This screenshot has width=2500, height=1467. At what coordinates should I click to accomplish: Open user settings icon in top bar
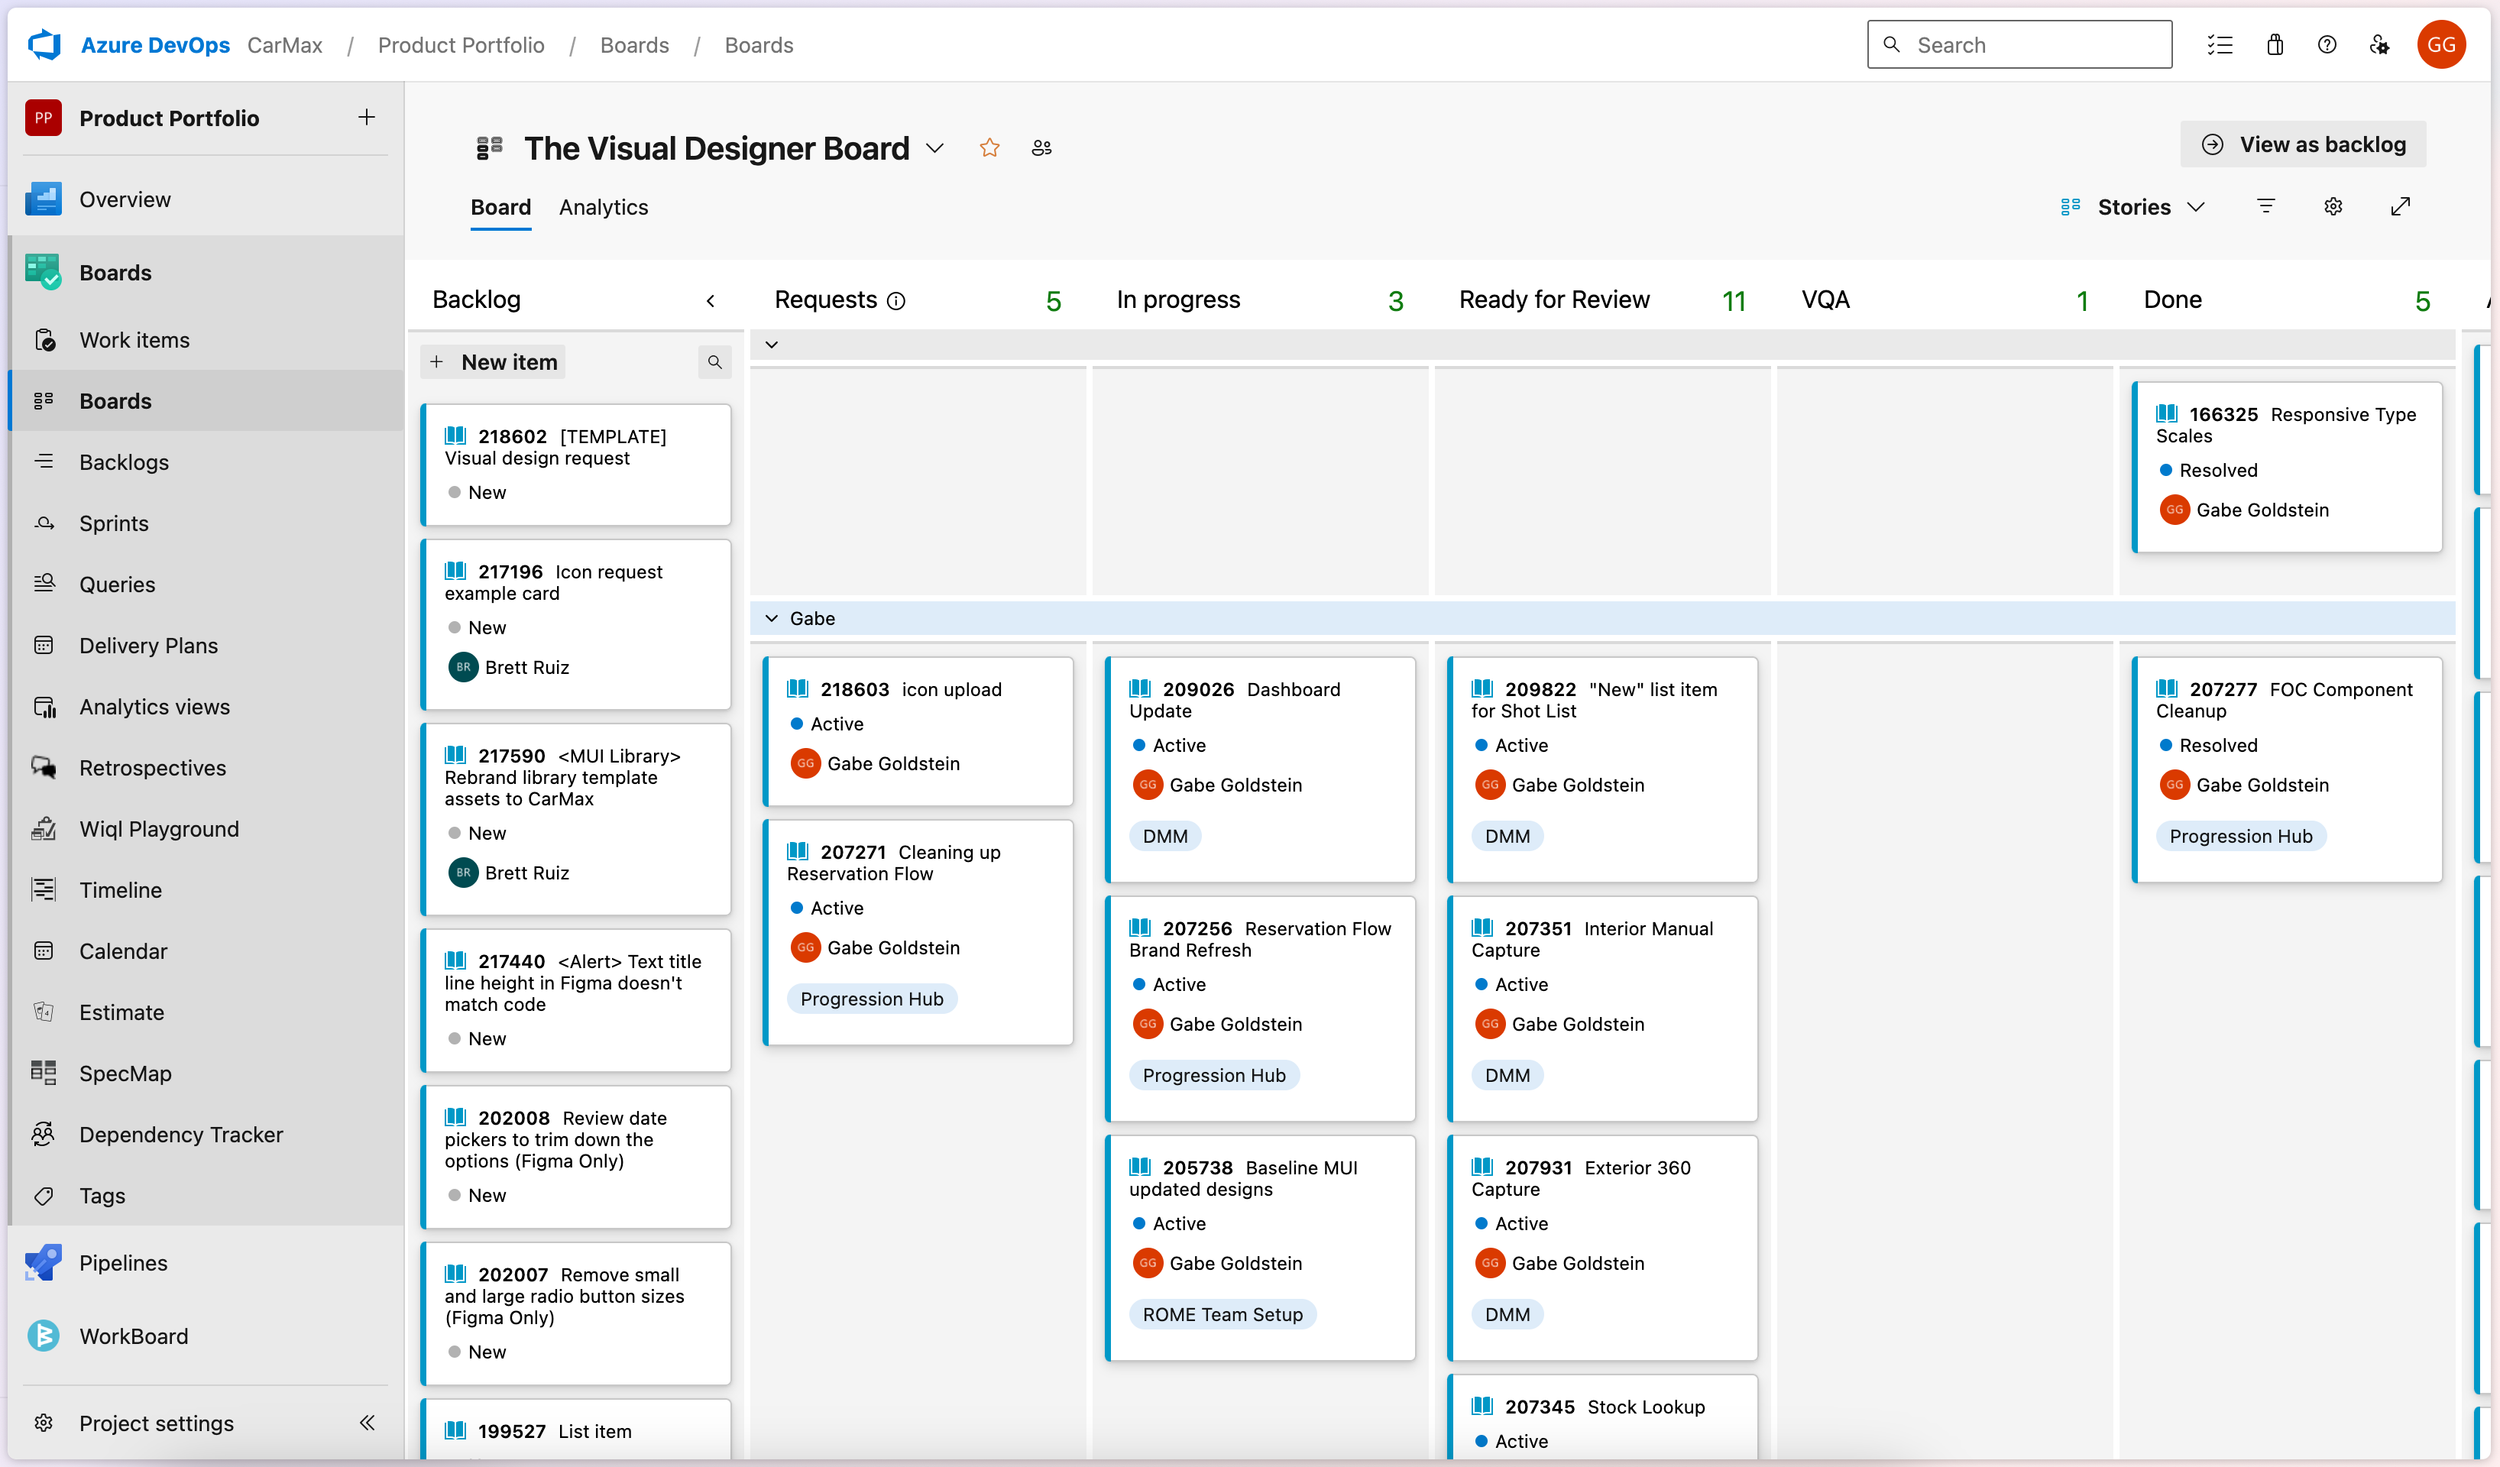coord(2380,45)
